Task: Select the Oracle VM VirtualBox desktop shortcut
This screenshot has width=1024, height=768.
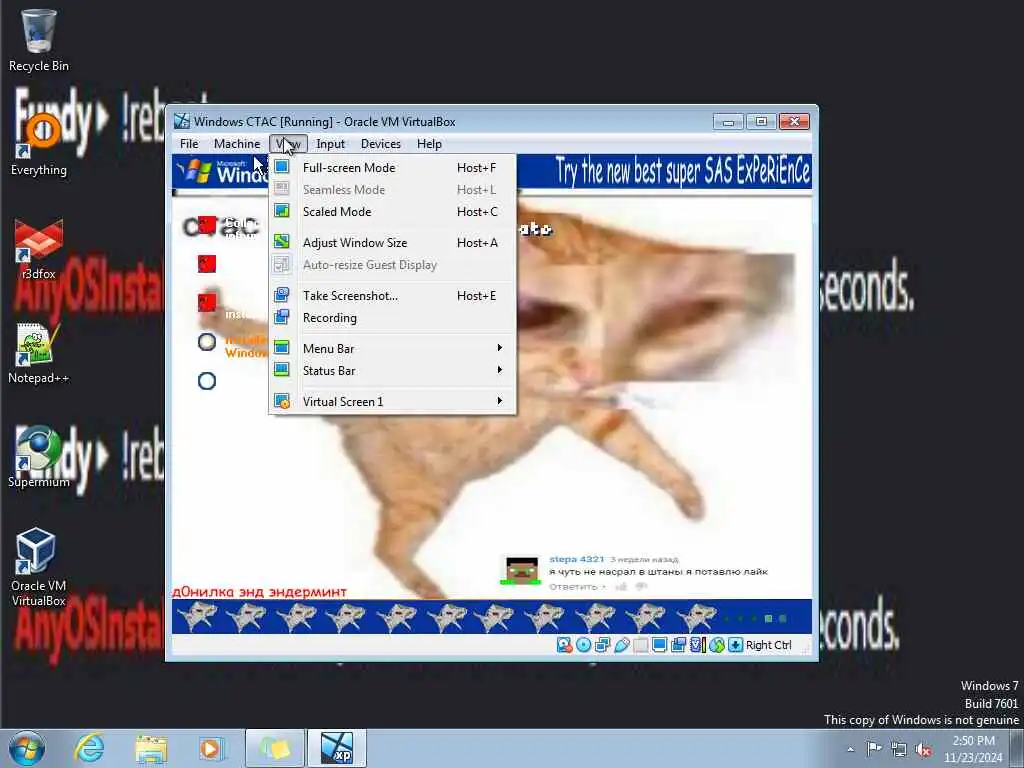Action: [x=39, y=567]
